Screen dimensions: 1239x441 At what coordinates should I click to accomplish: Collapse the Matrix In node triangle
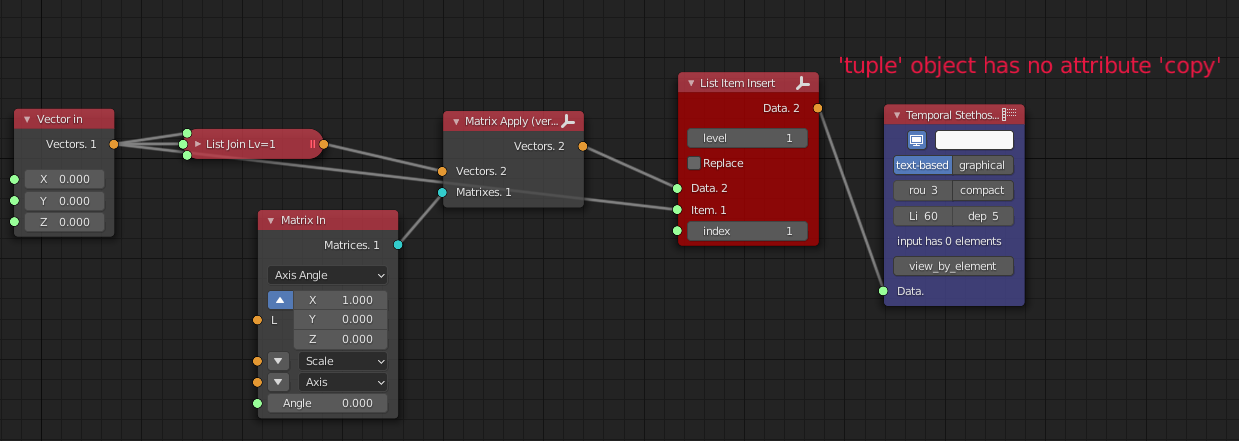[x=270, y=220]
